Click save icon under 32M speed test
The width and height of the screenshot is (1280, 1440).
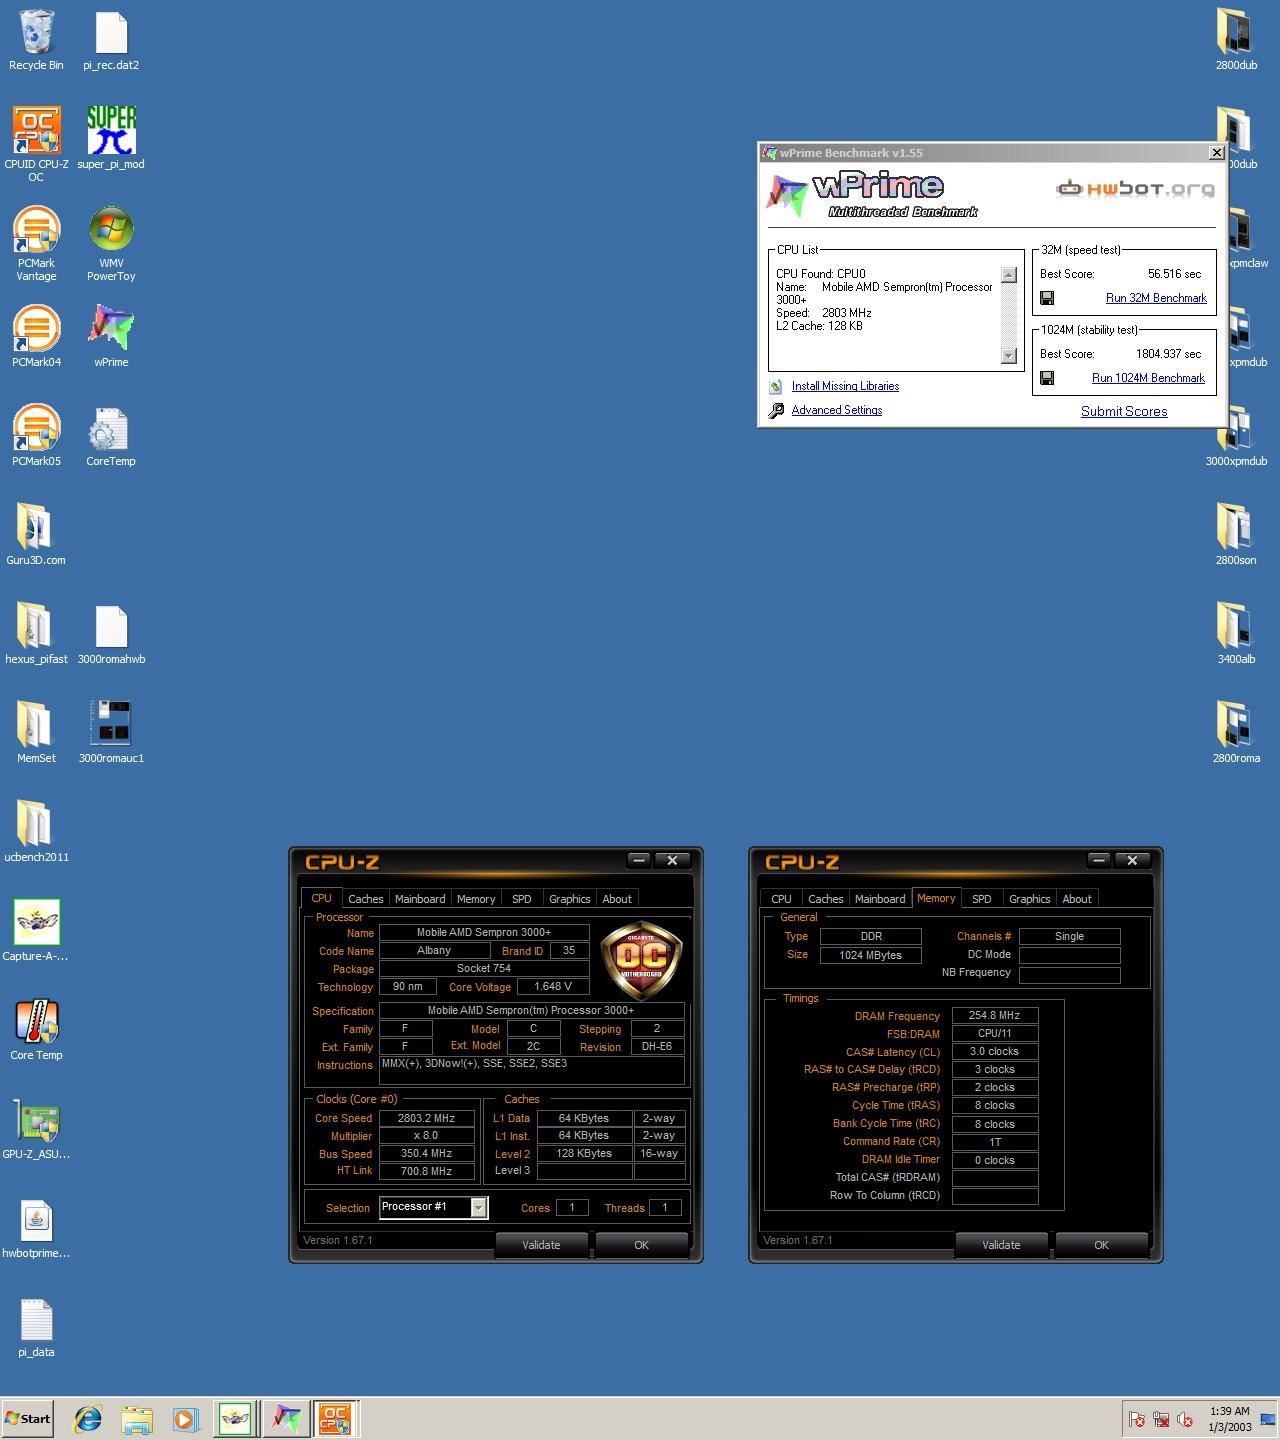click(x=1047, y=298)
